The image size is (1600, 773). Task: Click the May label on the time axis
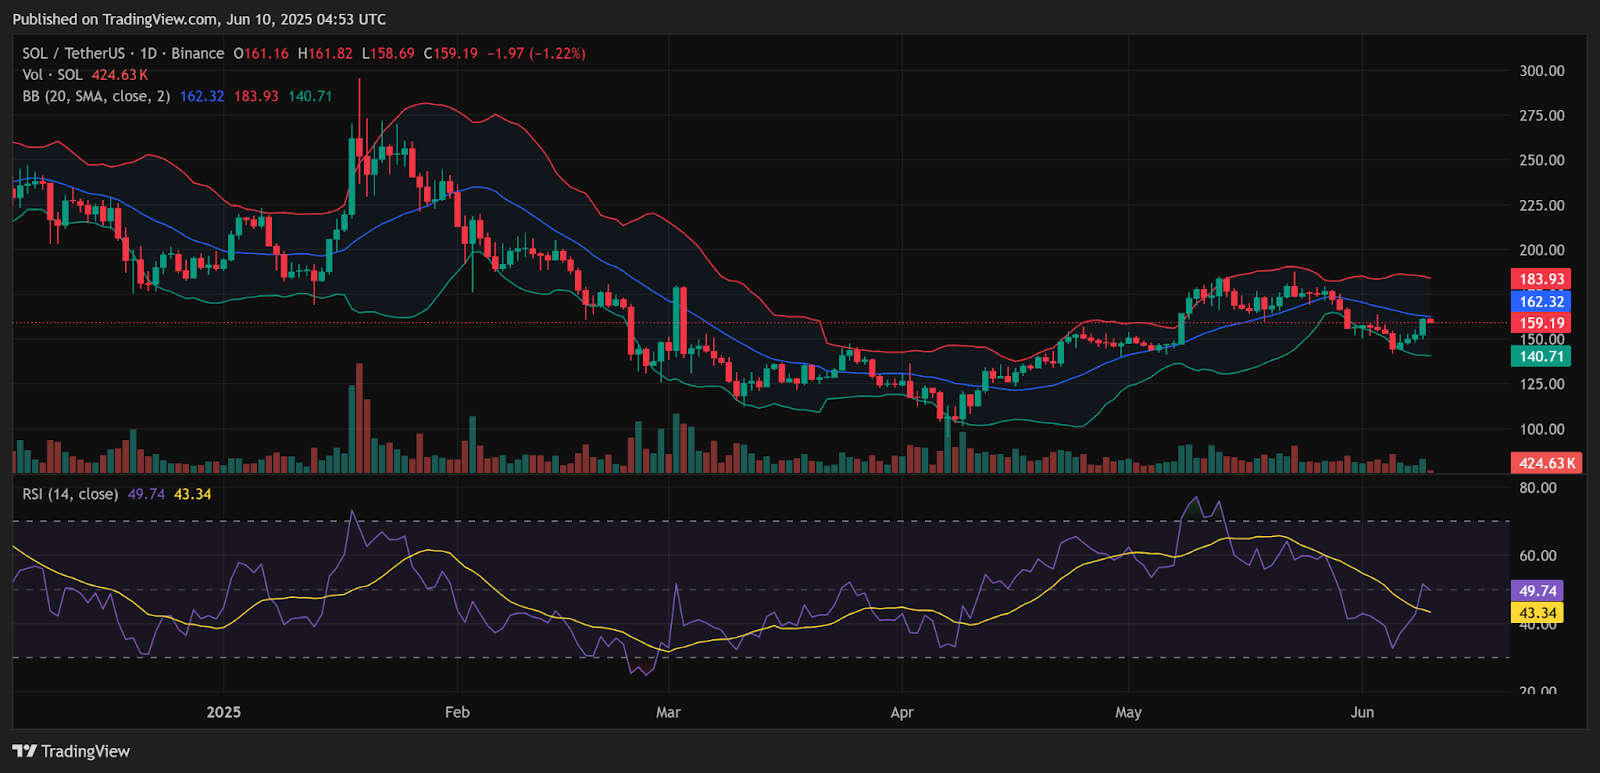1128,712
